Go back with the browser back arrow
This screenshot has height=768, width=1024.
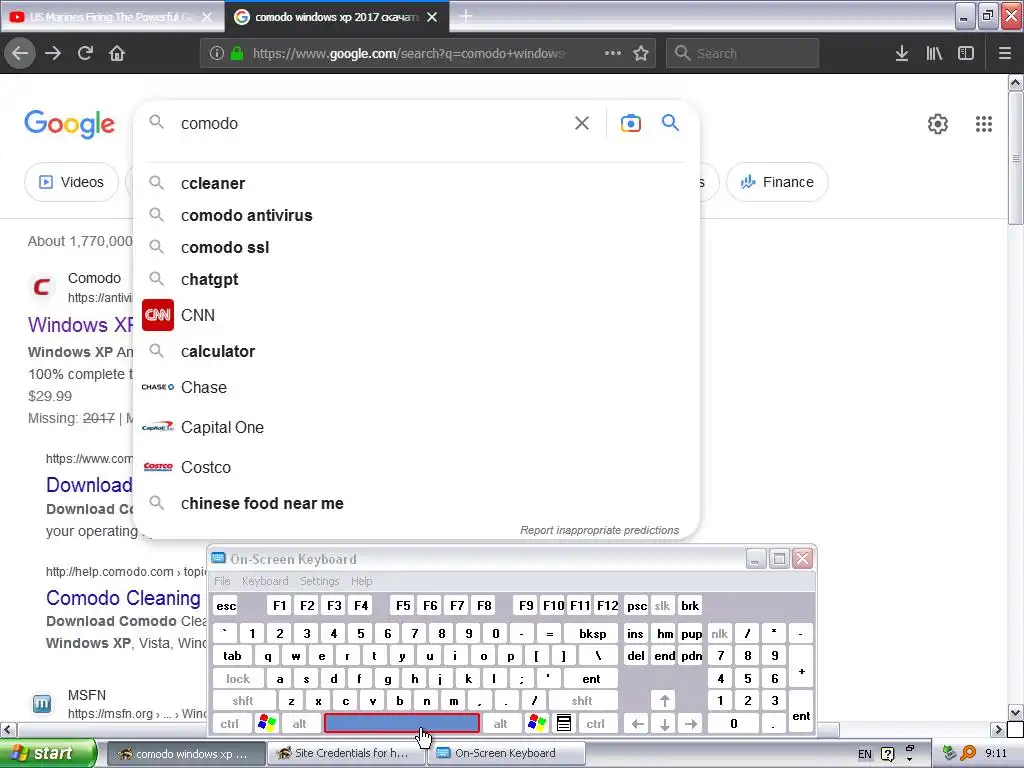click(x=20, y=53)
